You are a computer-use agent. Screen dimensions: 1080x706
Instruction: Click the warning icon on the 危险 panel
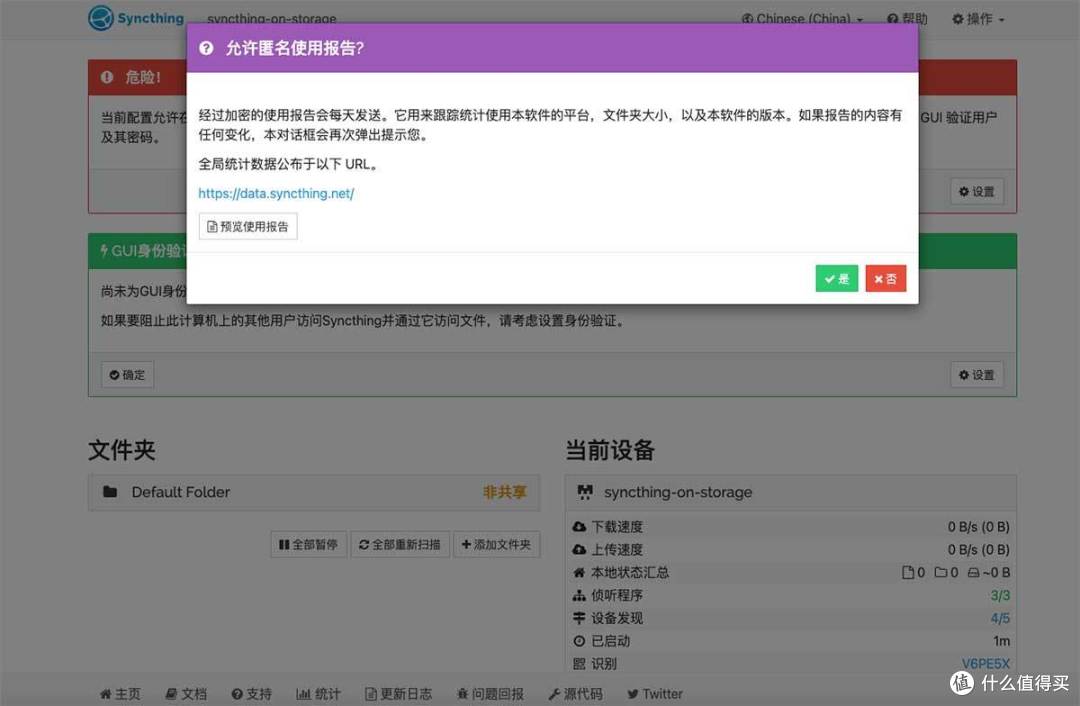click(108, 76)
